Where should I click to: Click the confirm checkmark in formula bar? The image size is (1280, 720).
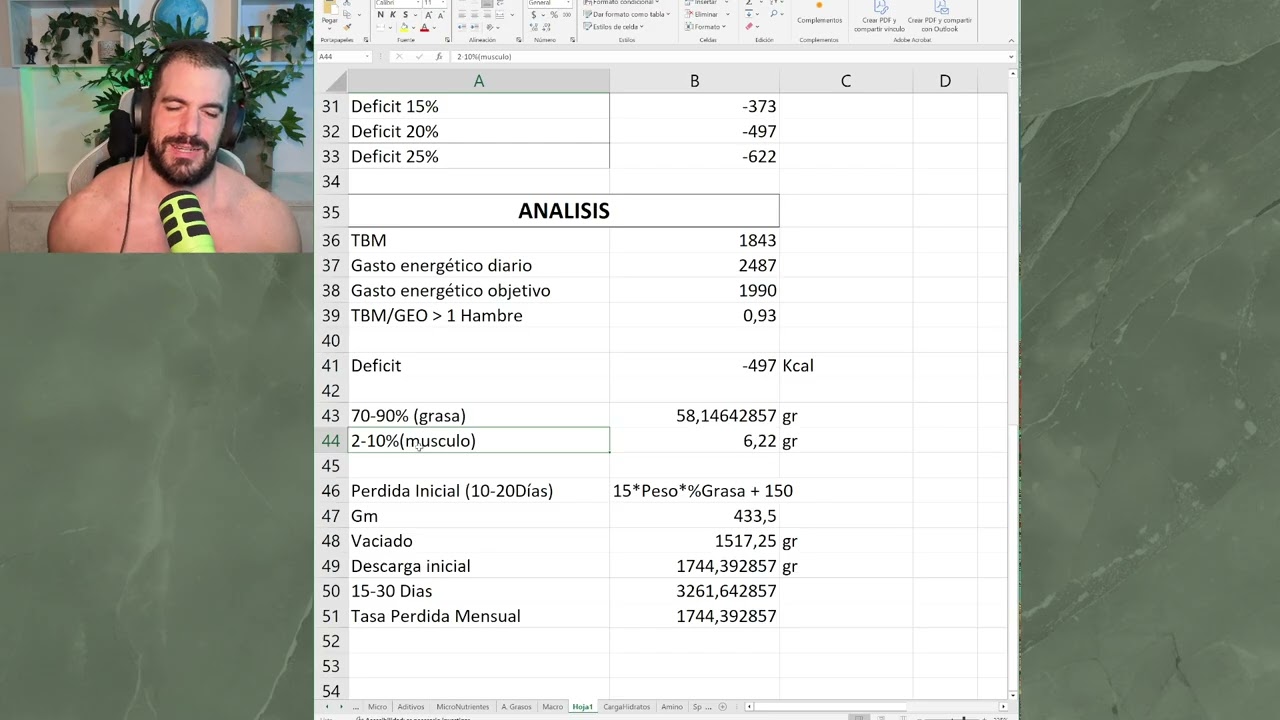[x=419, y=57]
